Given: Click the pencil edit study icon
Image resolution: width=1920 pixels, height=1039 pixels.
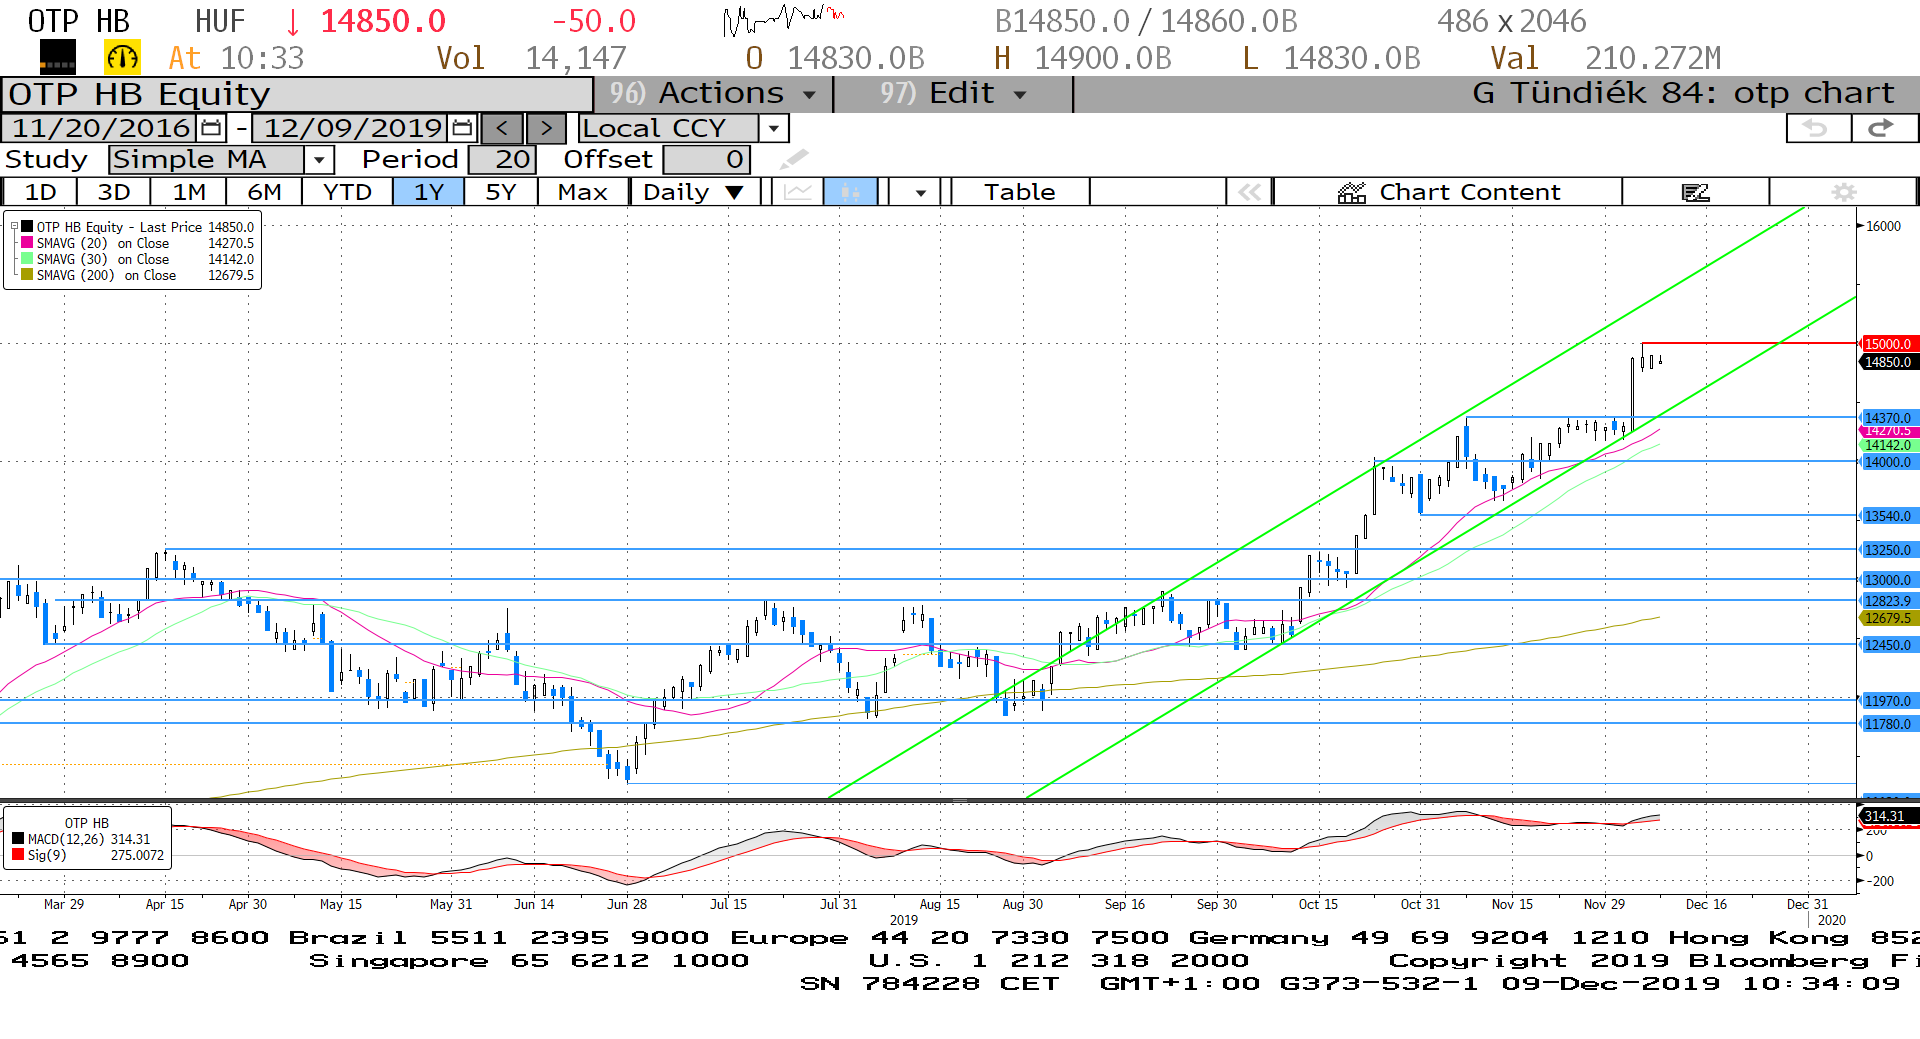Looking at the screenshot, I should click(794, 159).
